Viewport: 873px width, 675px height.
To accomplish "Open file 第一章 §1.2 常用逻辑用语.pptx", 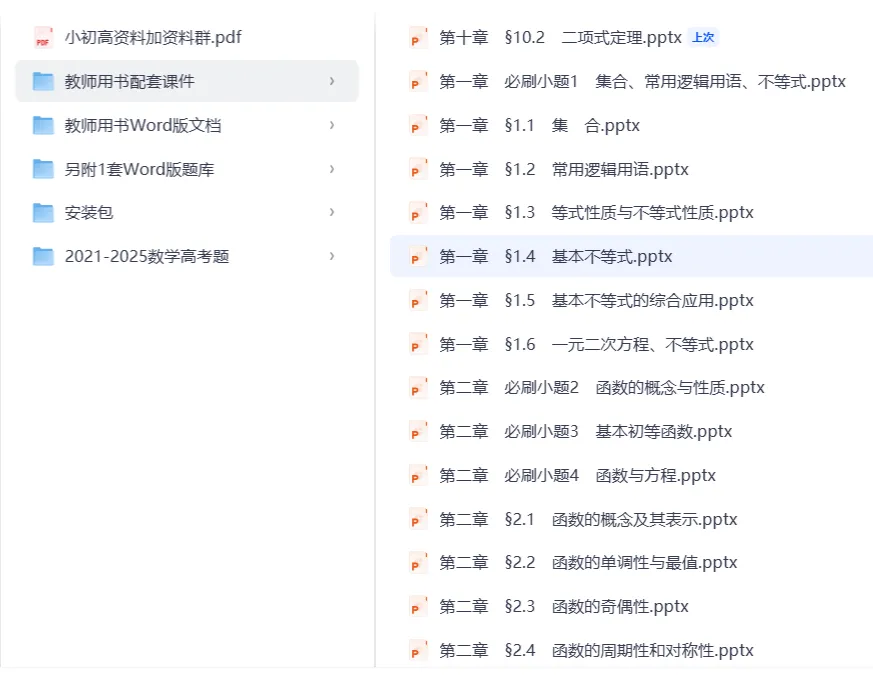I will pos(564,169).
